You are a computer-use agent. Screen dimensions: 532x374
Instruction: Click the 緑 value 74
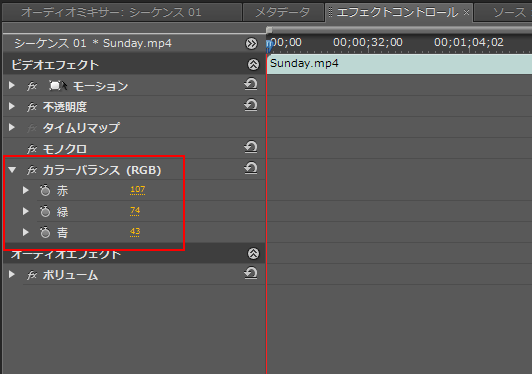pos(135,211)
